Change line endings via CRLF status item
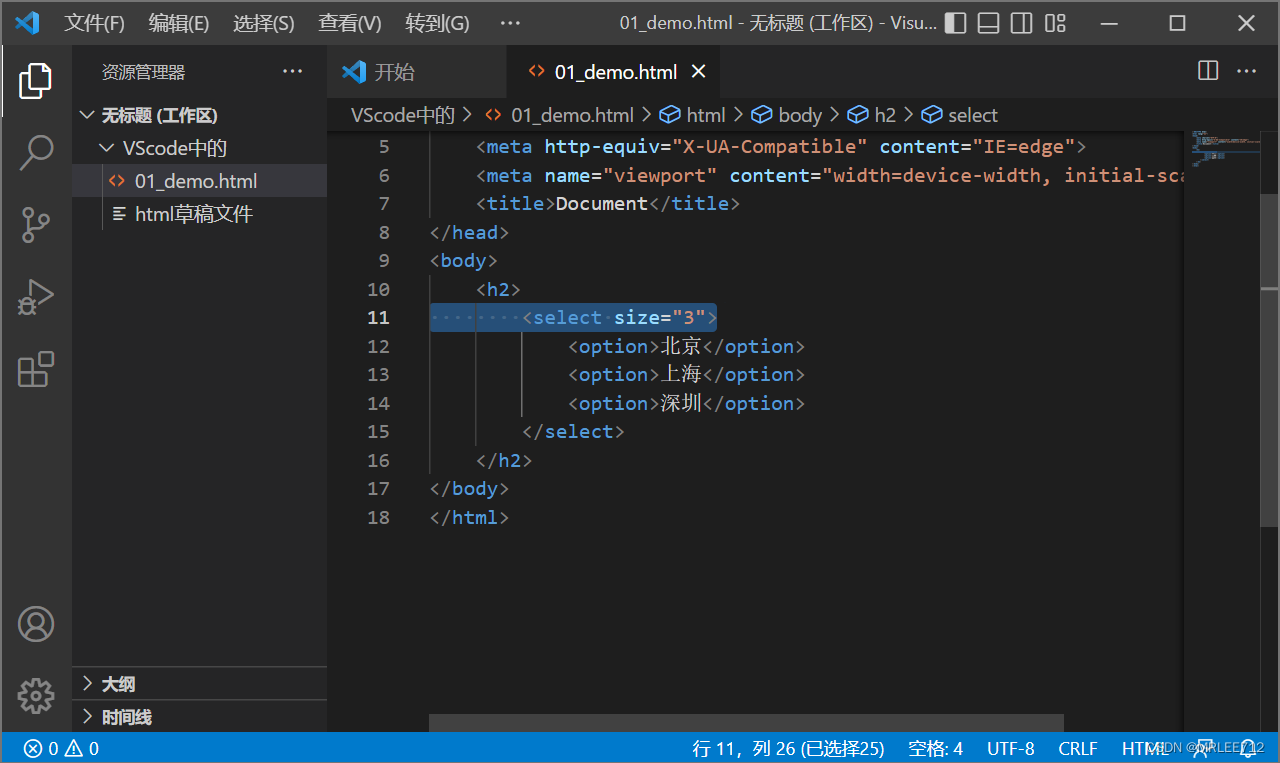The height and width of the screenshot is (763, 1280). click(x=1078, y=748)
